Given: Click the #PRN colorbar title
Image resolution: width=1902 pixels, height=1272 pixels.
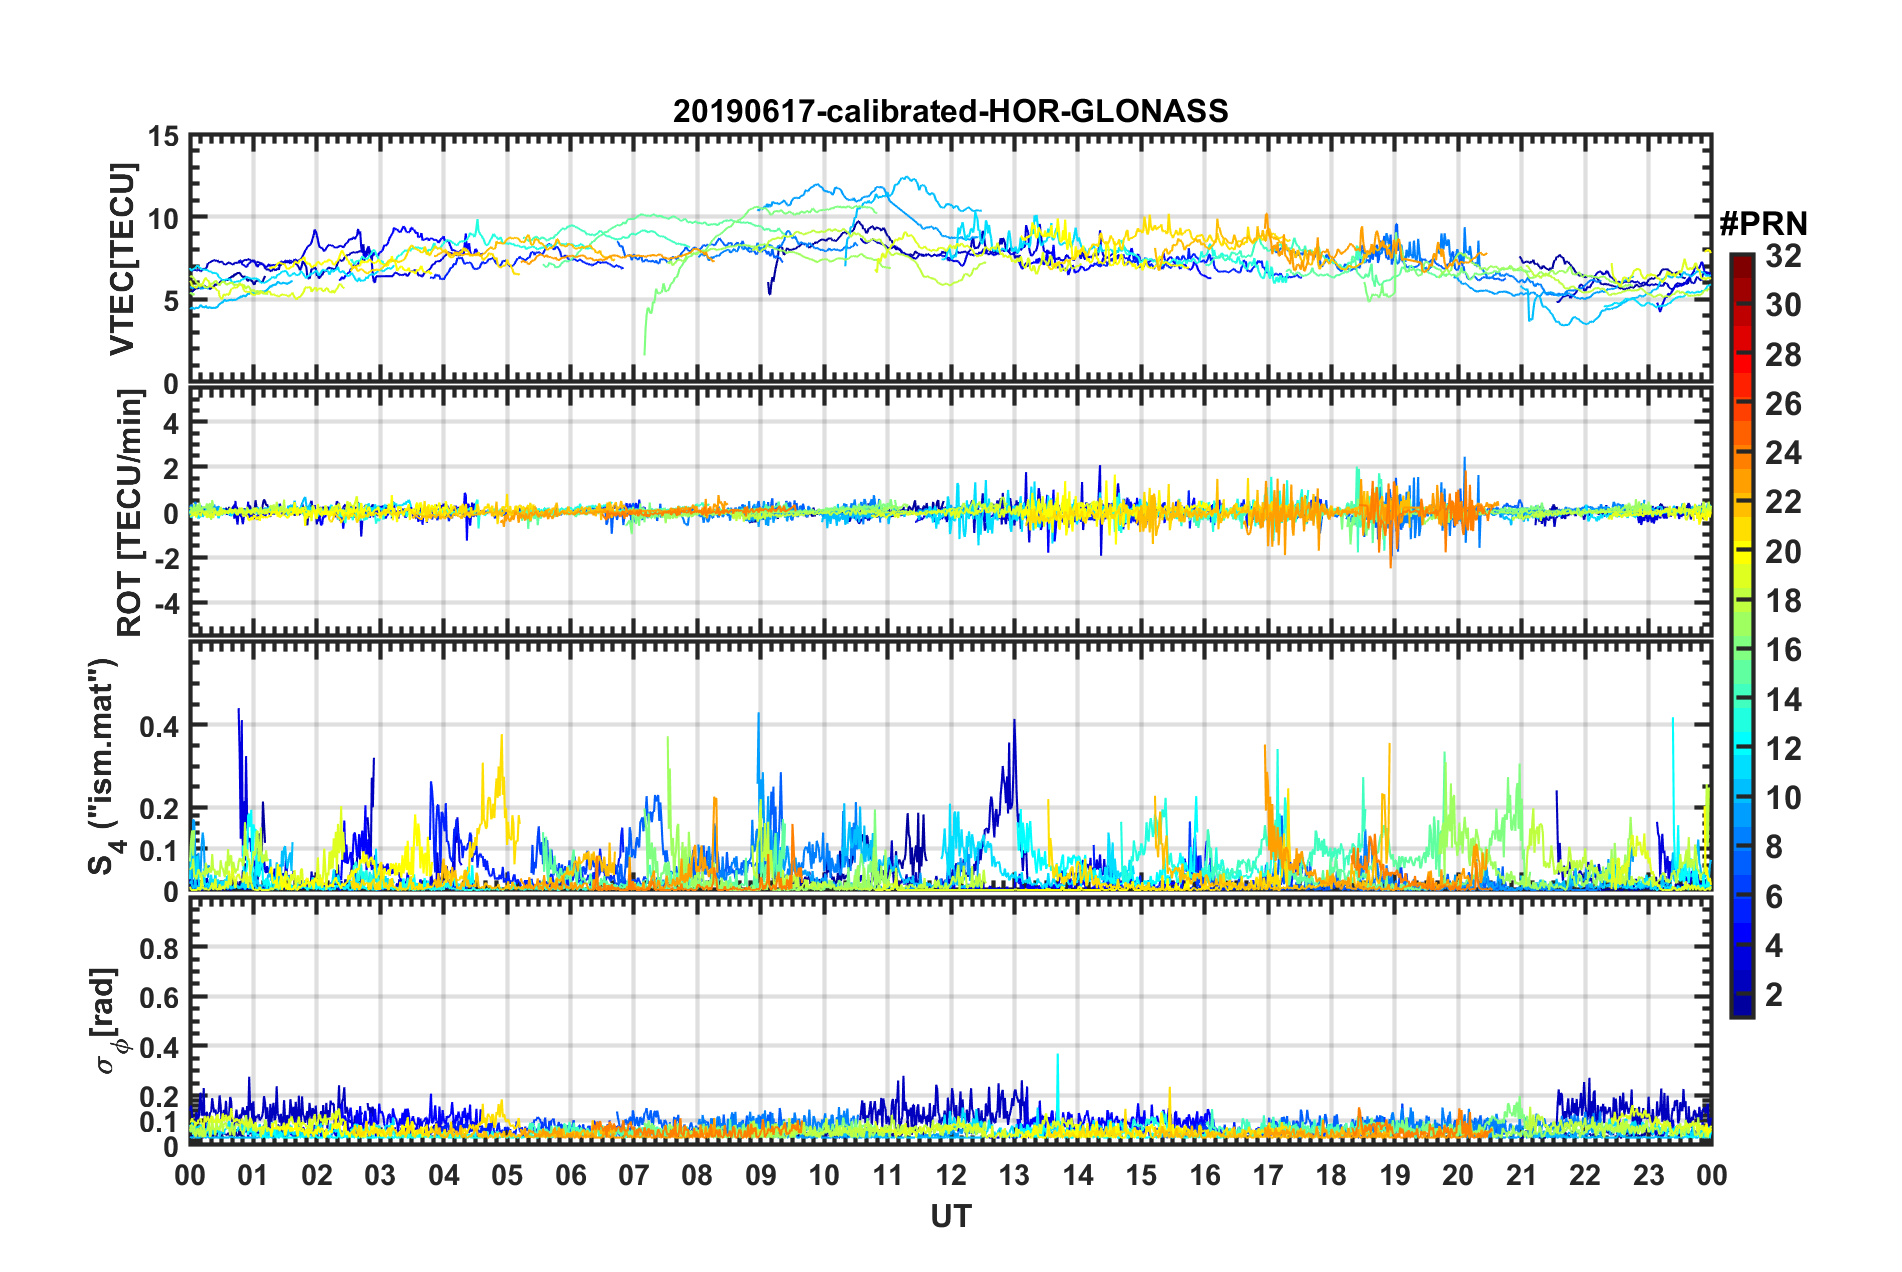Looking at the screenshot, I should [x=1763, y=223].
